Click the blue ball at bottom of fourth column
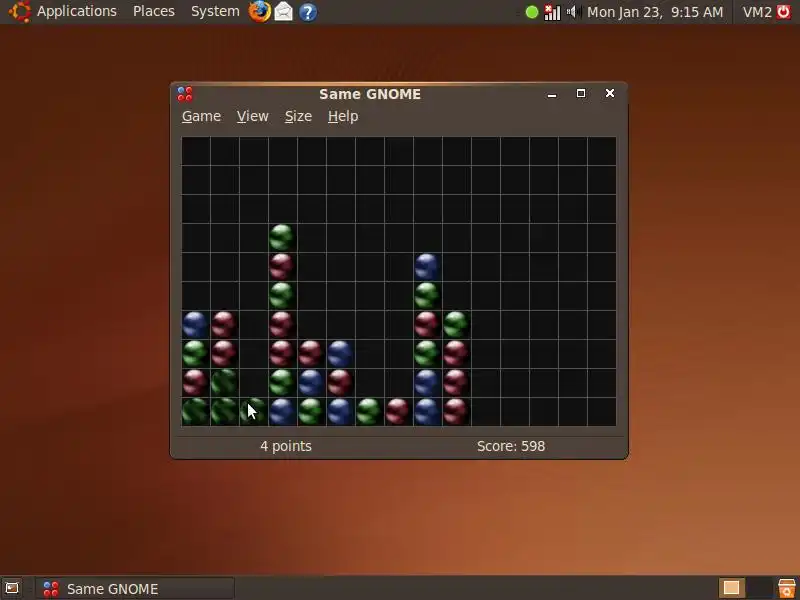 [283, 411]
